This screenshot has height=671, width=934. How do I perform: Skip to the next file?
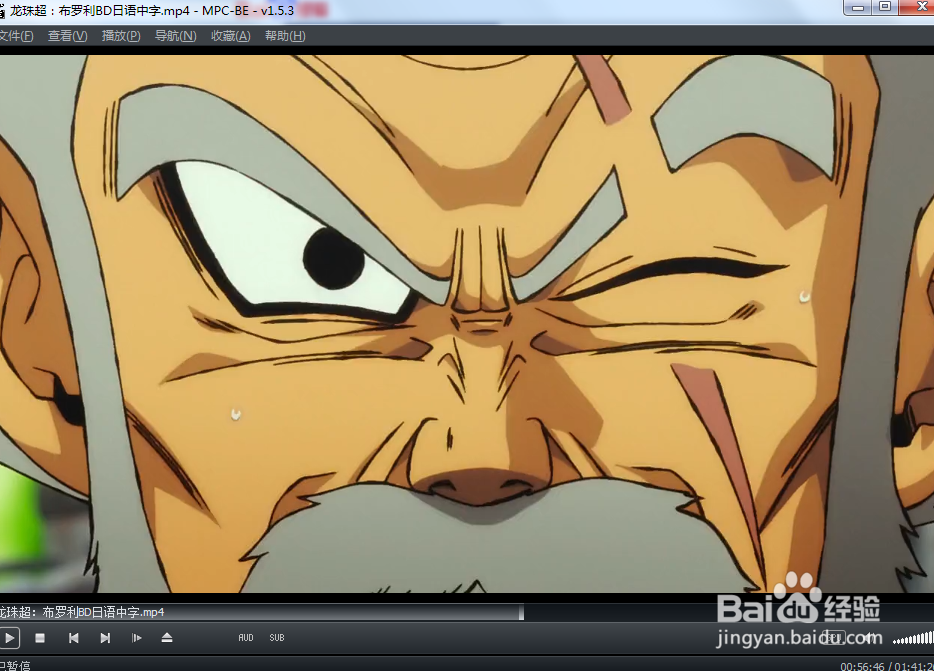(x=105, y=638)
